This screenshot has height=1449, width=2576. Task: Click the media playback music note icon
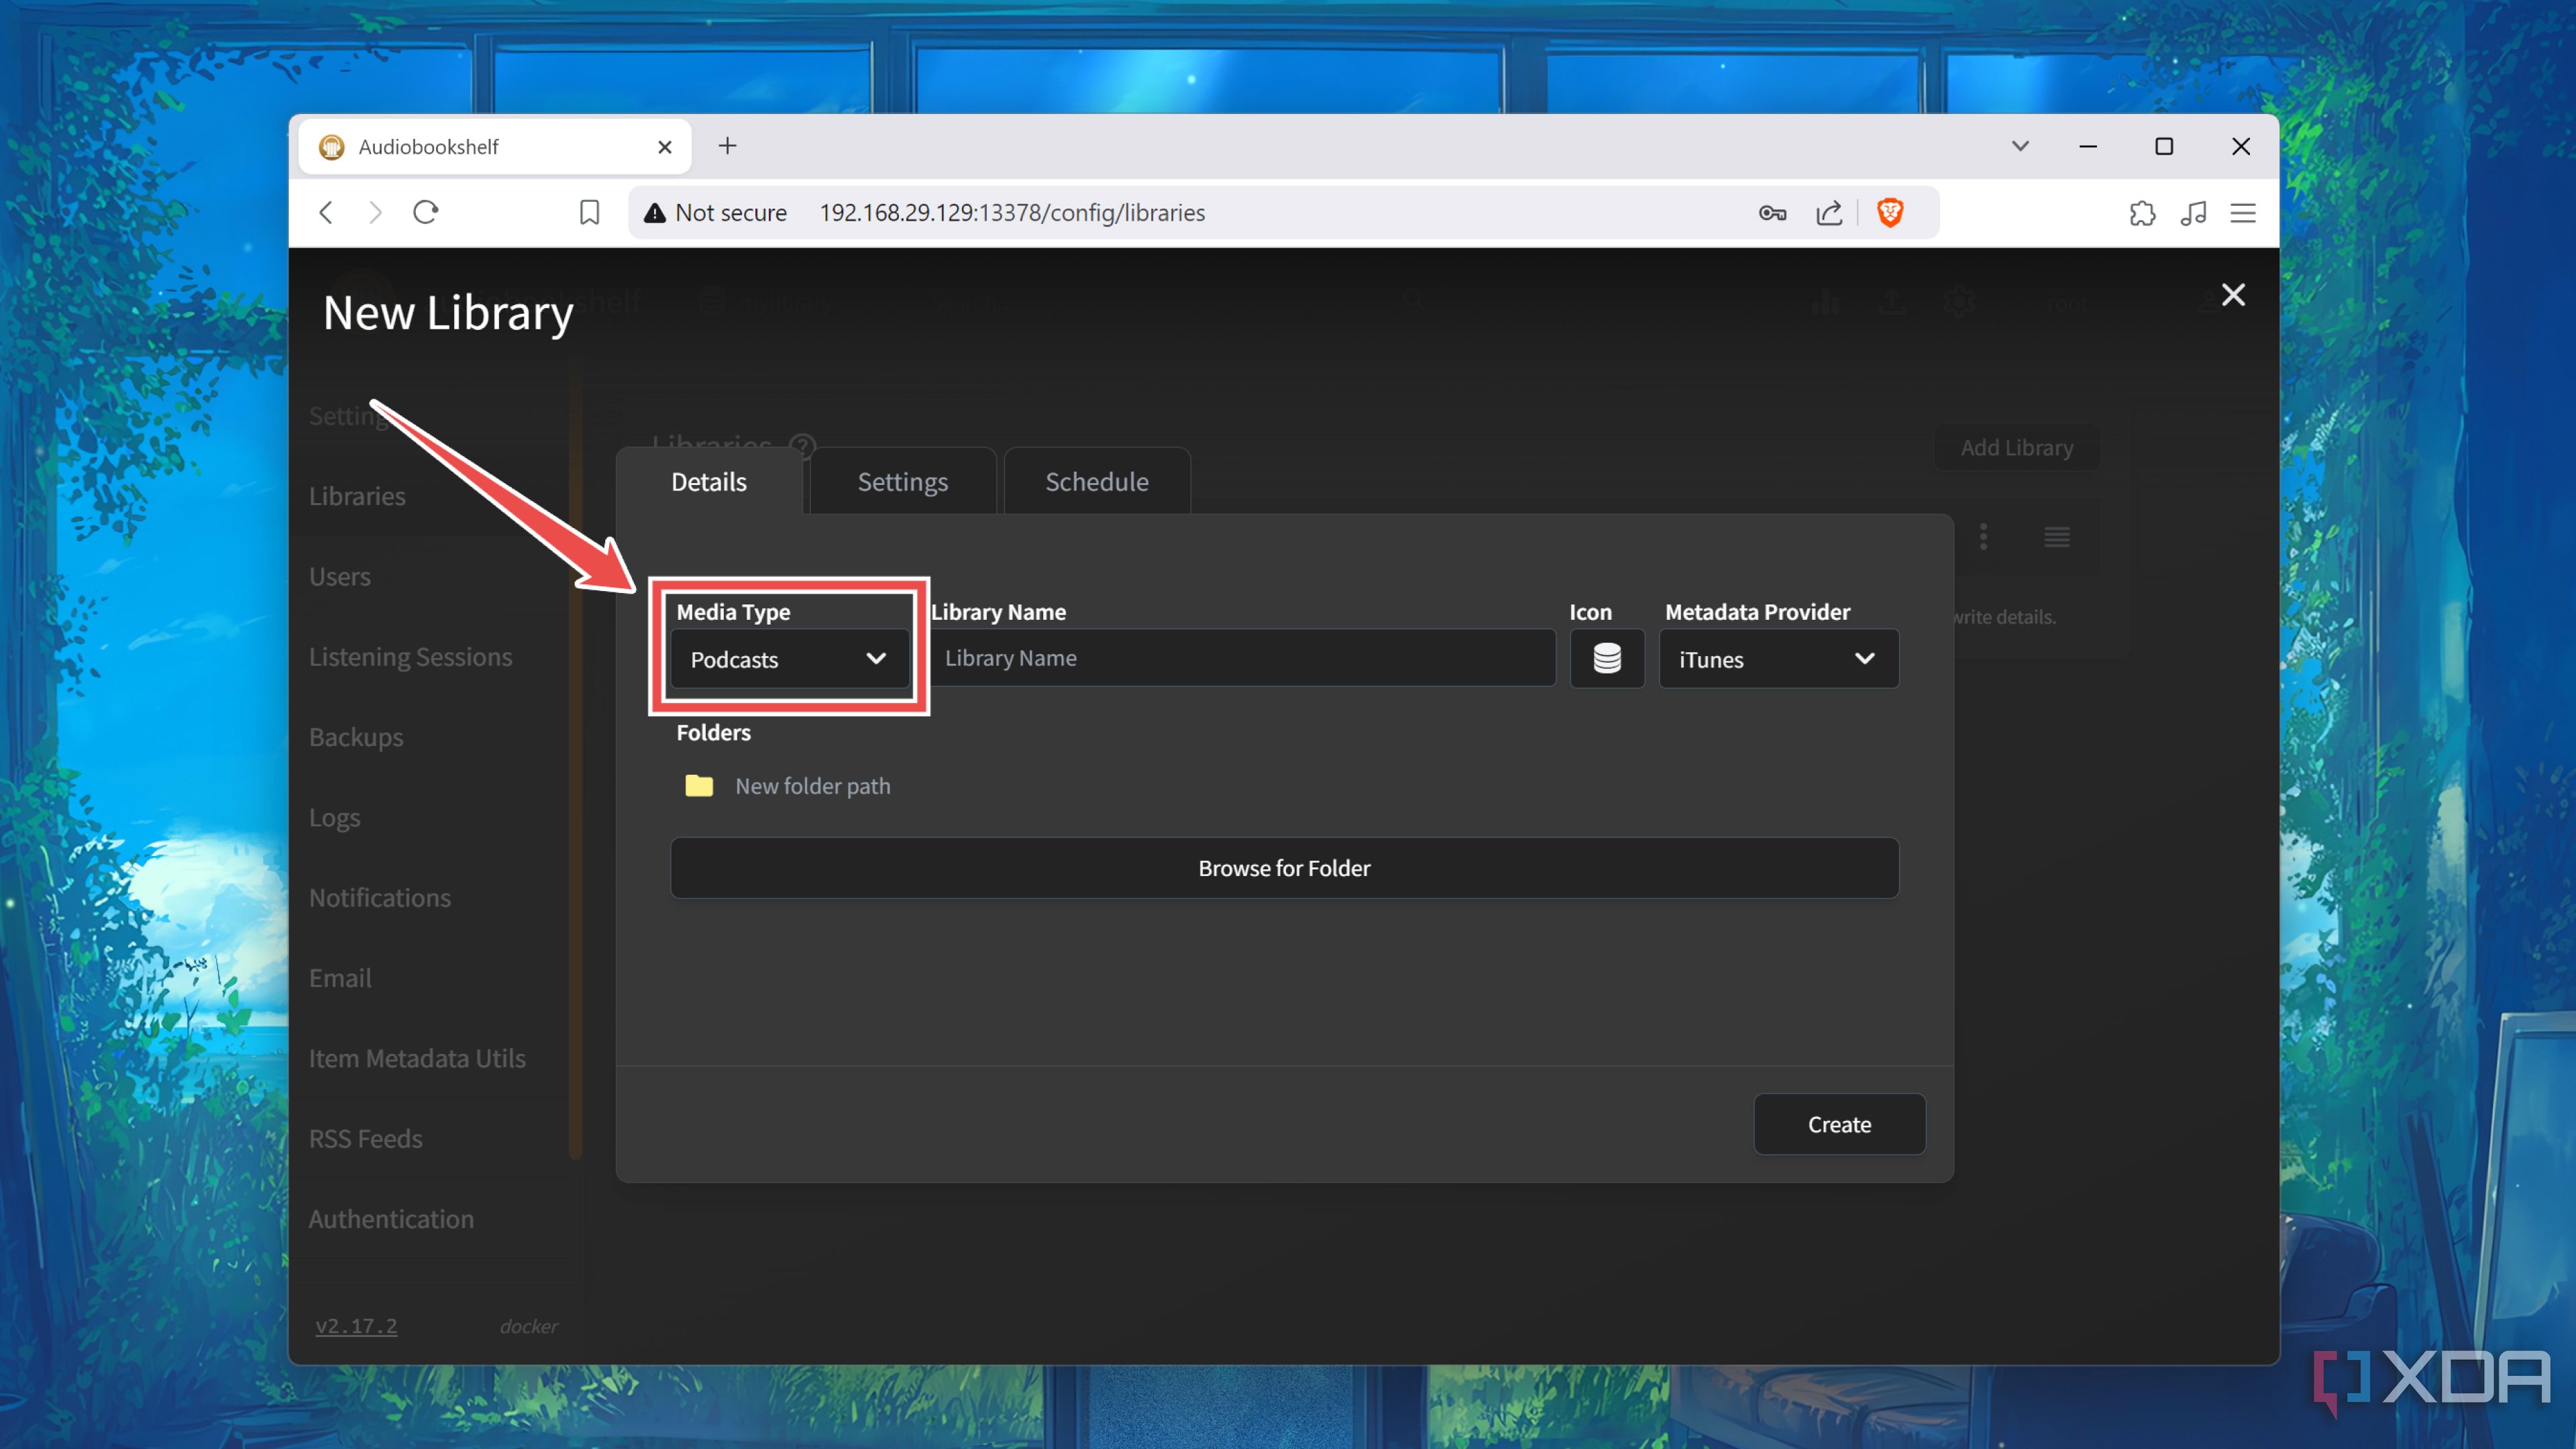pyautogui.click(x=2193, y=212)
